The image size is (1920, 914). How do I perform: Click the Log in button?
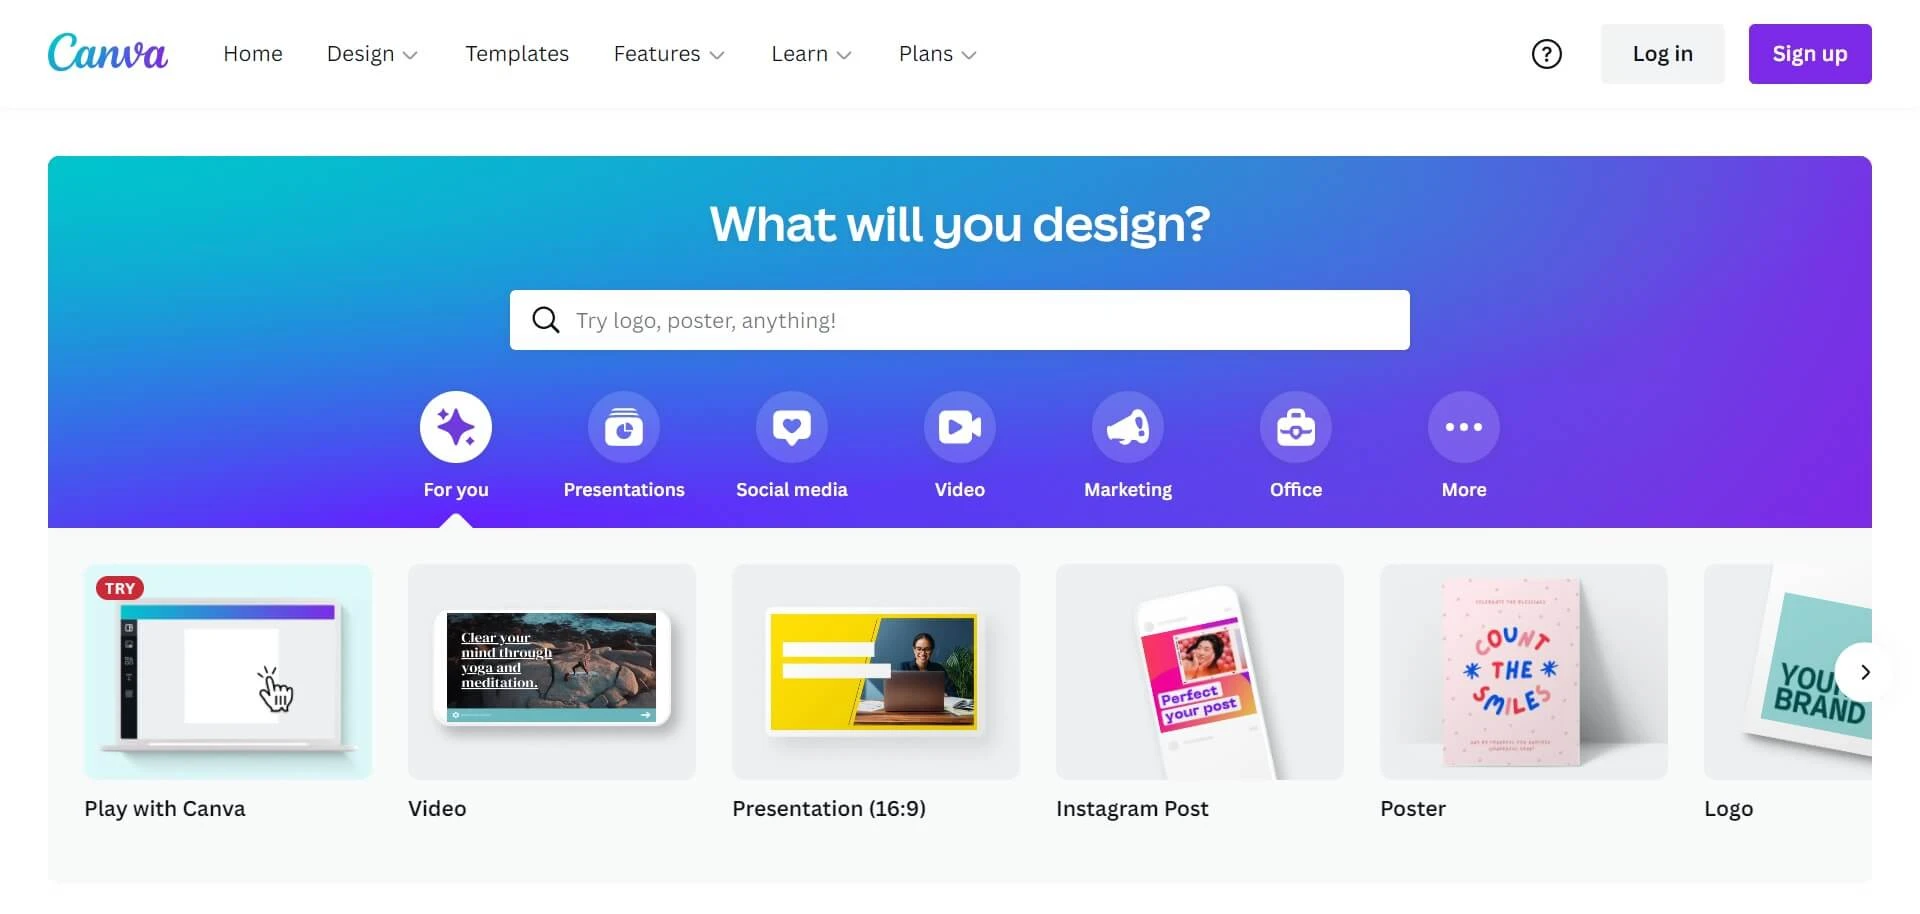[x=1663, y=54]
